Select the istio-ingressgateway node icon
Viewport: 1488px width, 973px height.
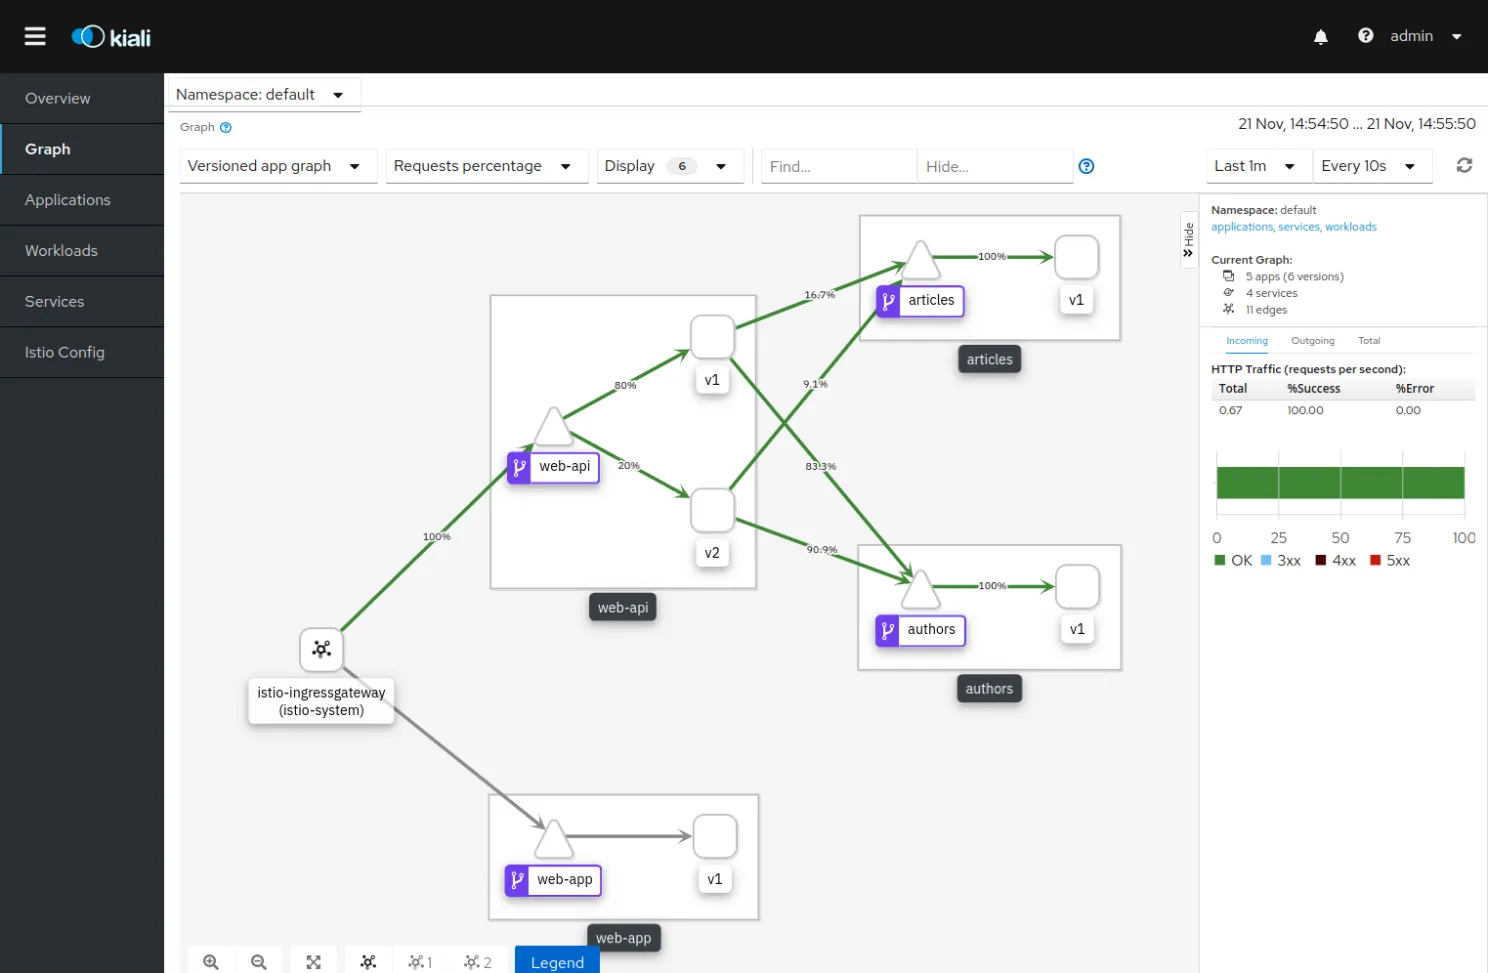click(x=321, y=649)
